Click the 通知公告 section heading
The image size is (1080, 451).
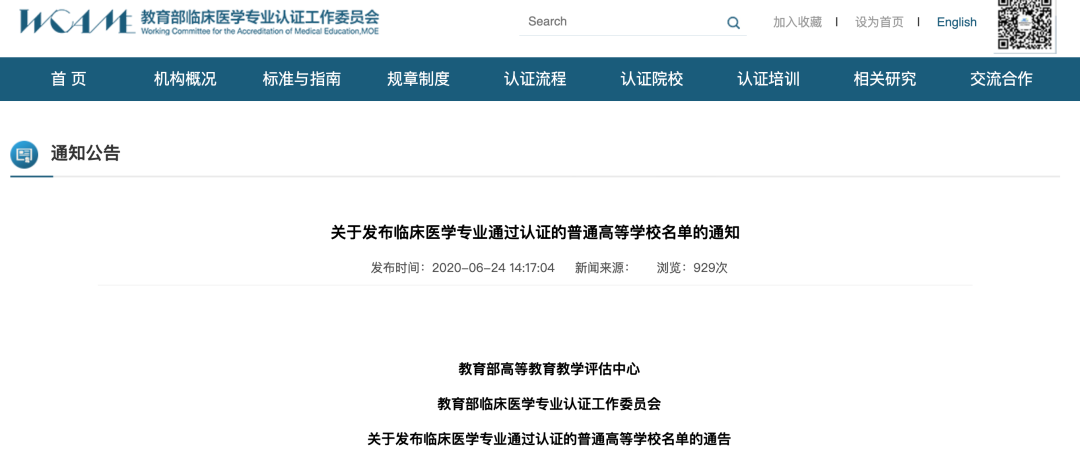coord(85,154)
